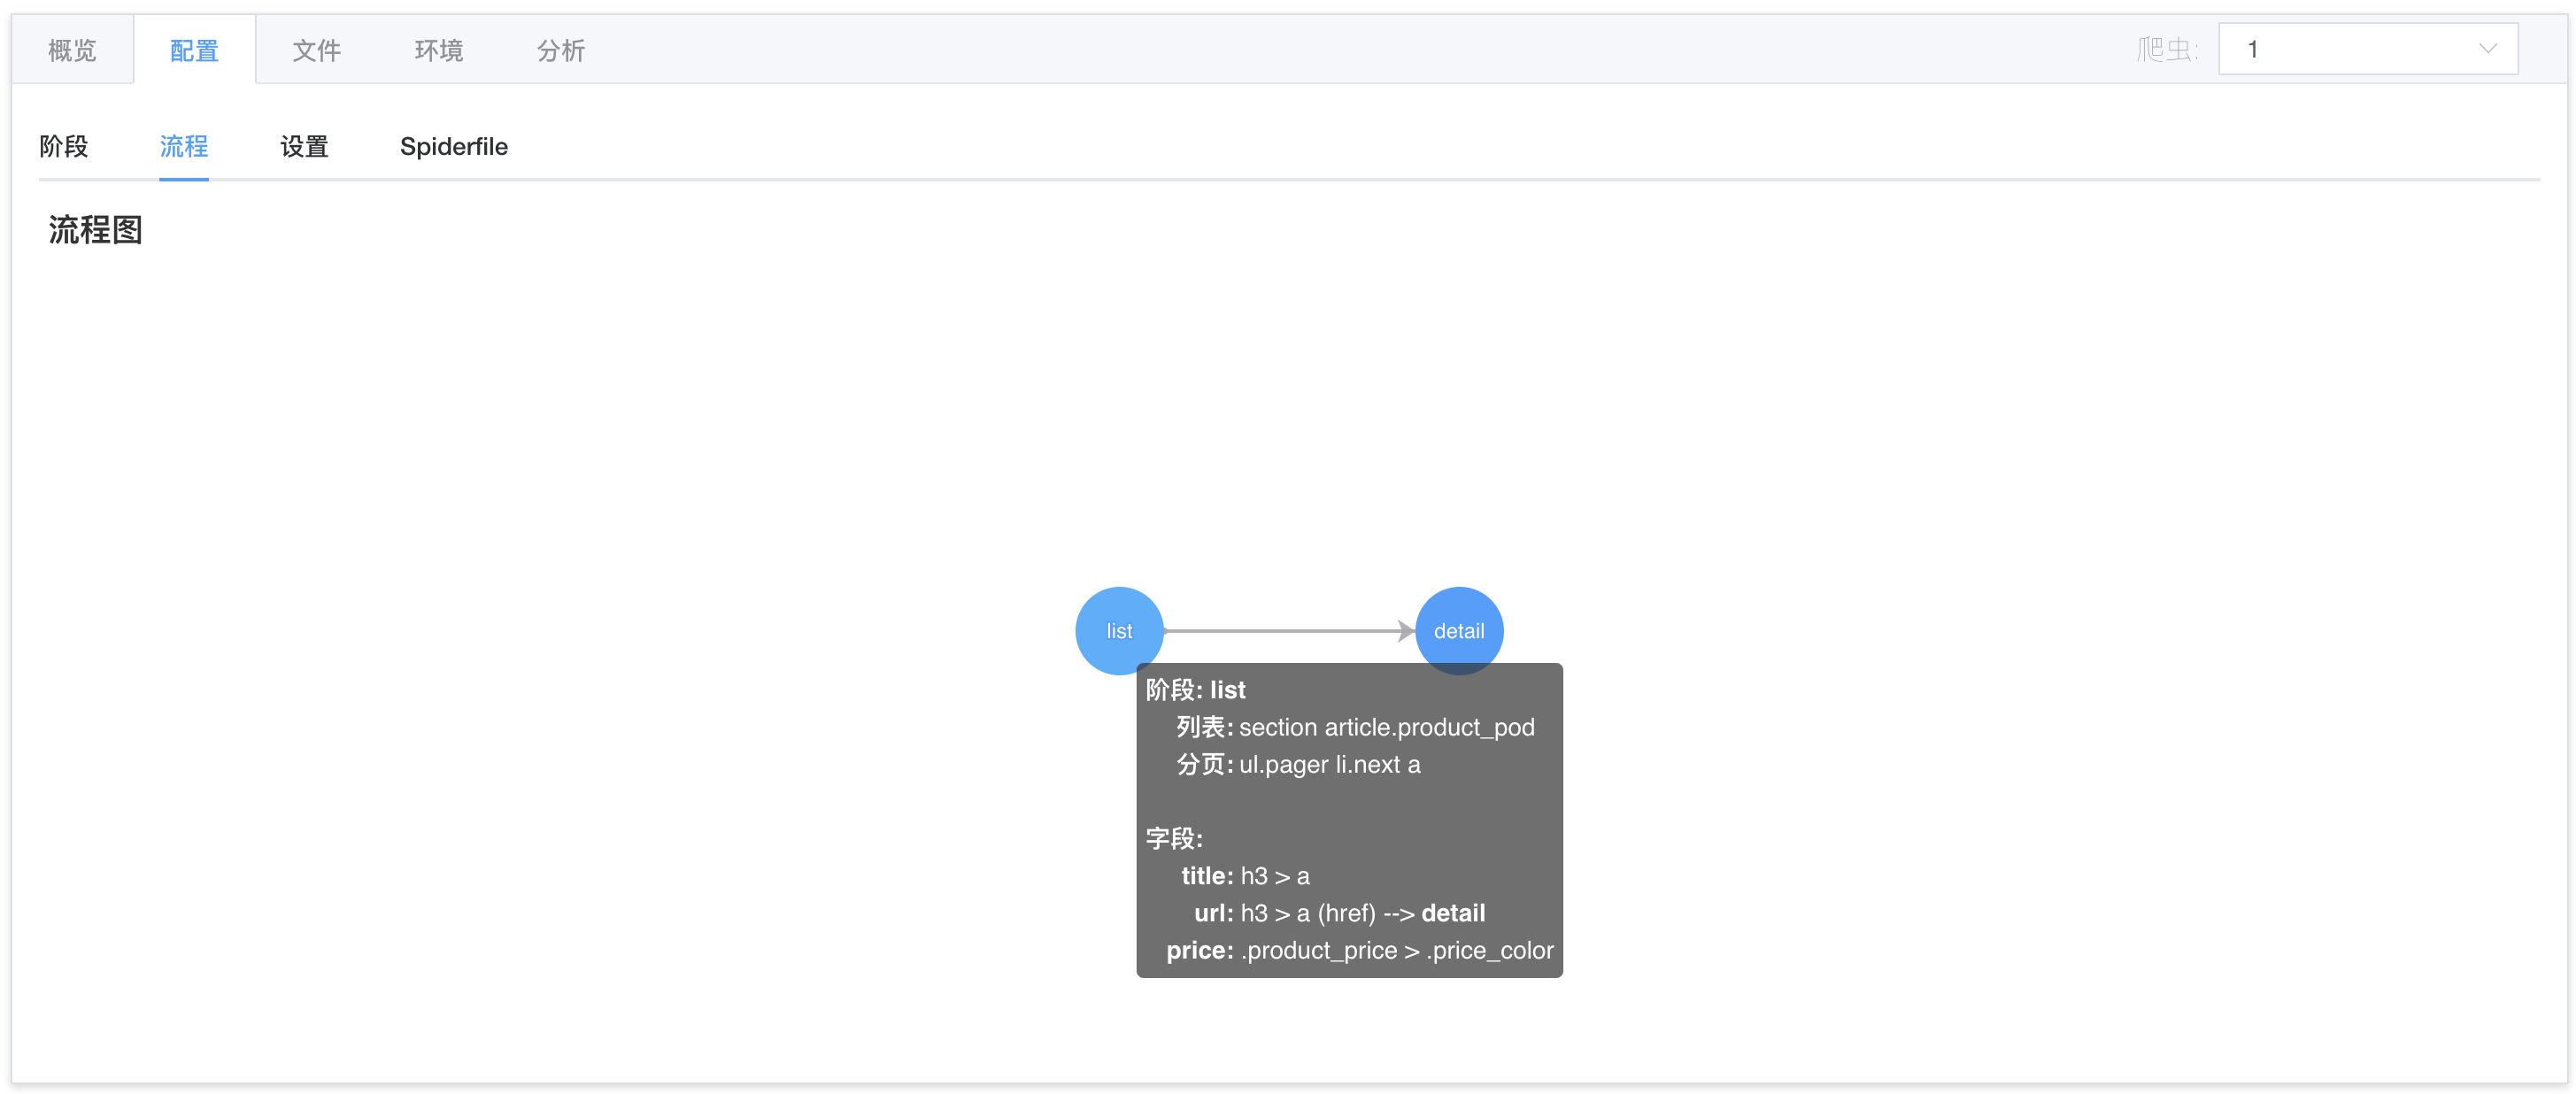This screenshot has height=1094, width=2576.
Task: Open the 文件 tab
Action: click(x=317, y=50)
